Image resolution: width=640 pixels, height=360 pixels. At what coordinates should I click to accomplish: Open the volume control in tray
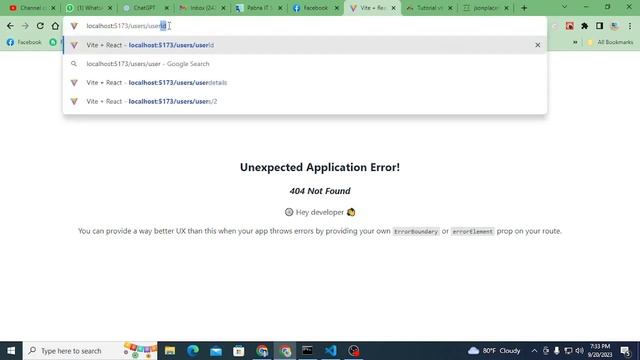point(579,351)
